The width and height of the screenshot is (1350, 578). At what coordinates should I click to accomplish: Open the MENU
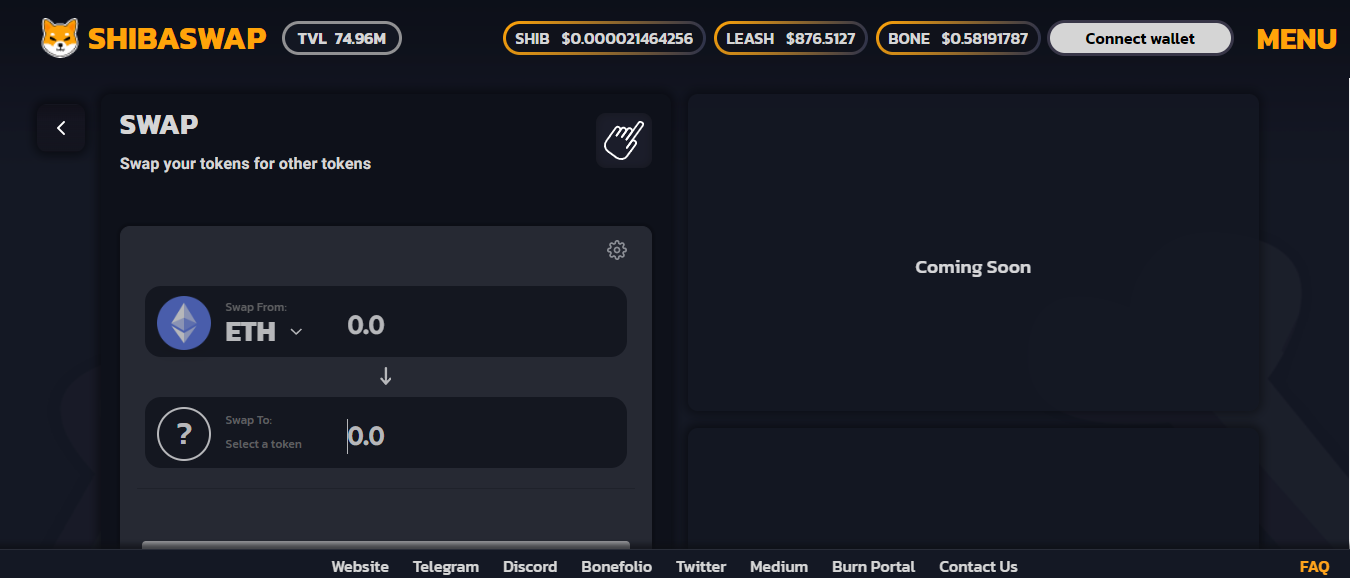click(1297, 39)
